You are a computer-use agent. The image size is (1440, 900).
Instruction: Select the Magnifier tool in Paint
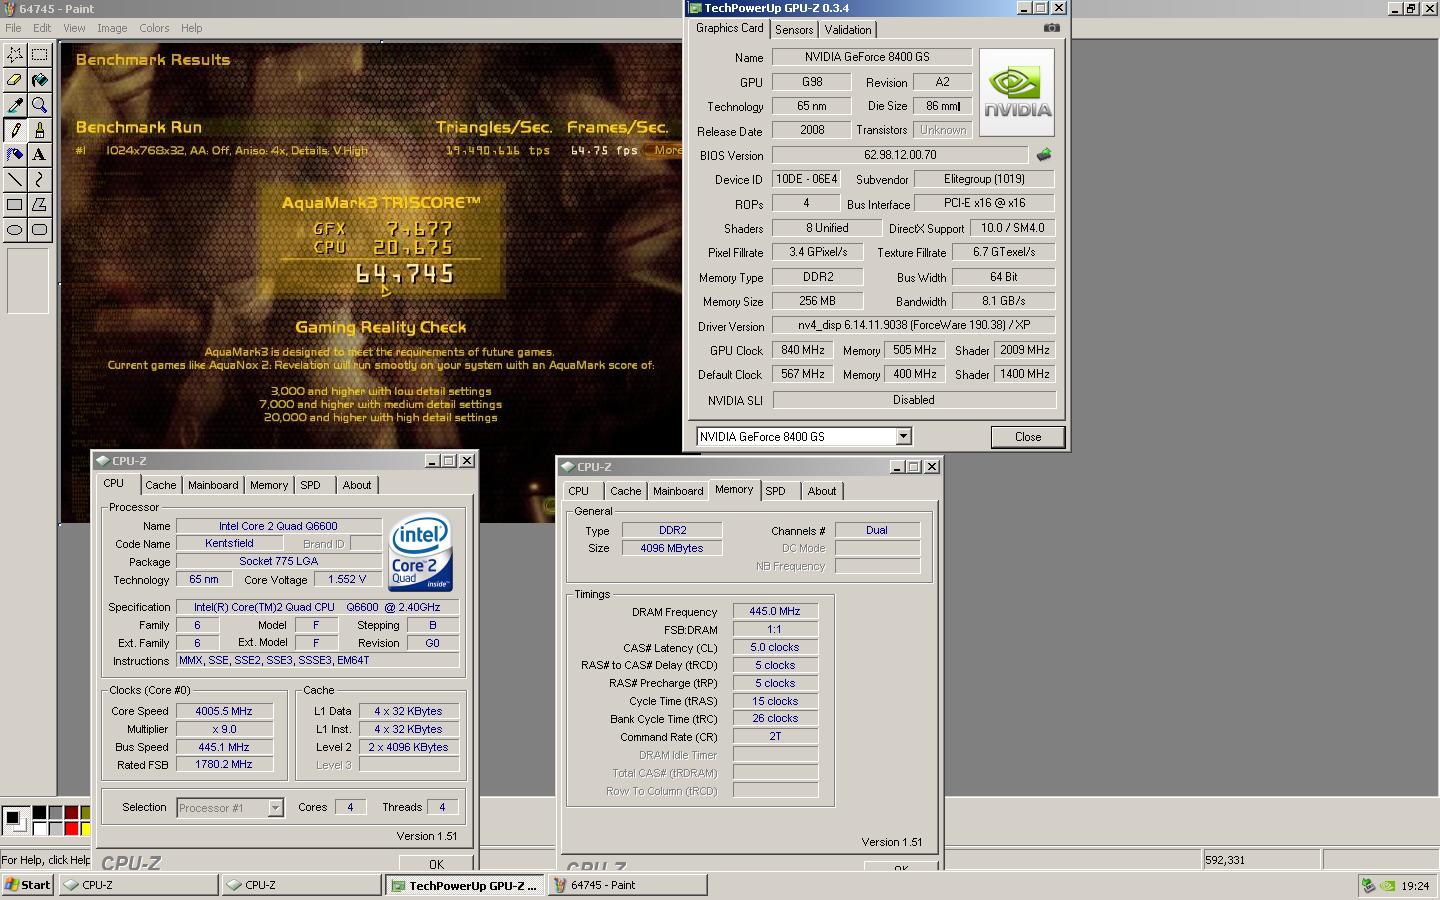pos(40,105)
